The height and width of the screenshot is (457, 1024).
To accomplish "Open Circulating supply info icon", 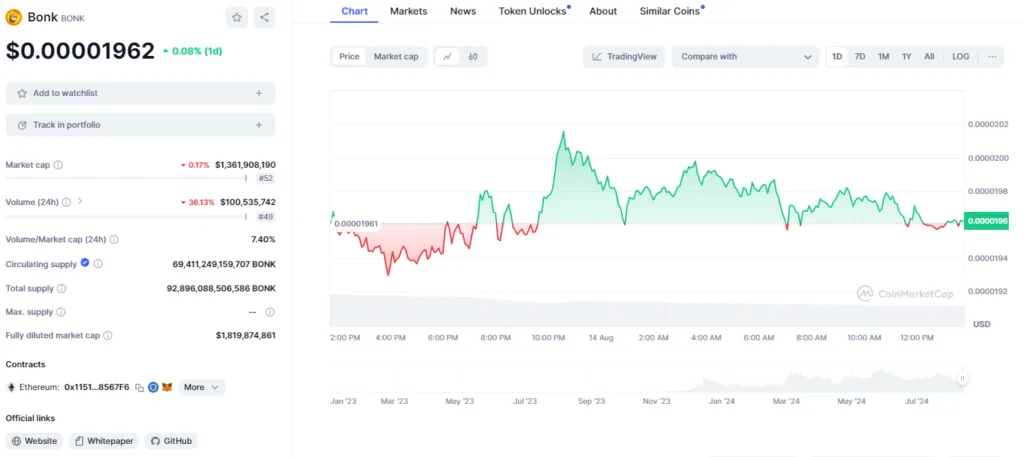I will 98,264.
